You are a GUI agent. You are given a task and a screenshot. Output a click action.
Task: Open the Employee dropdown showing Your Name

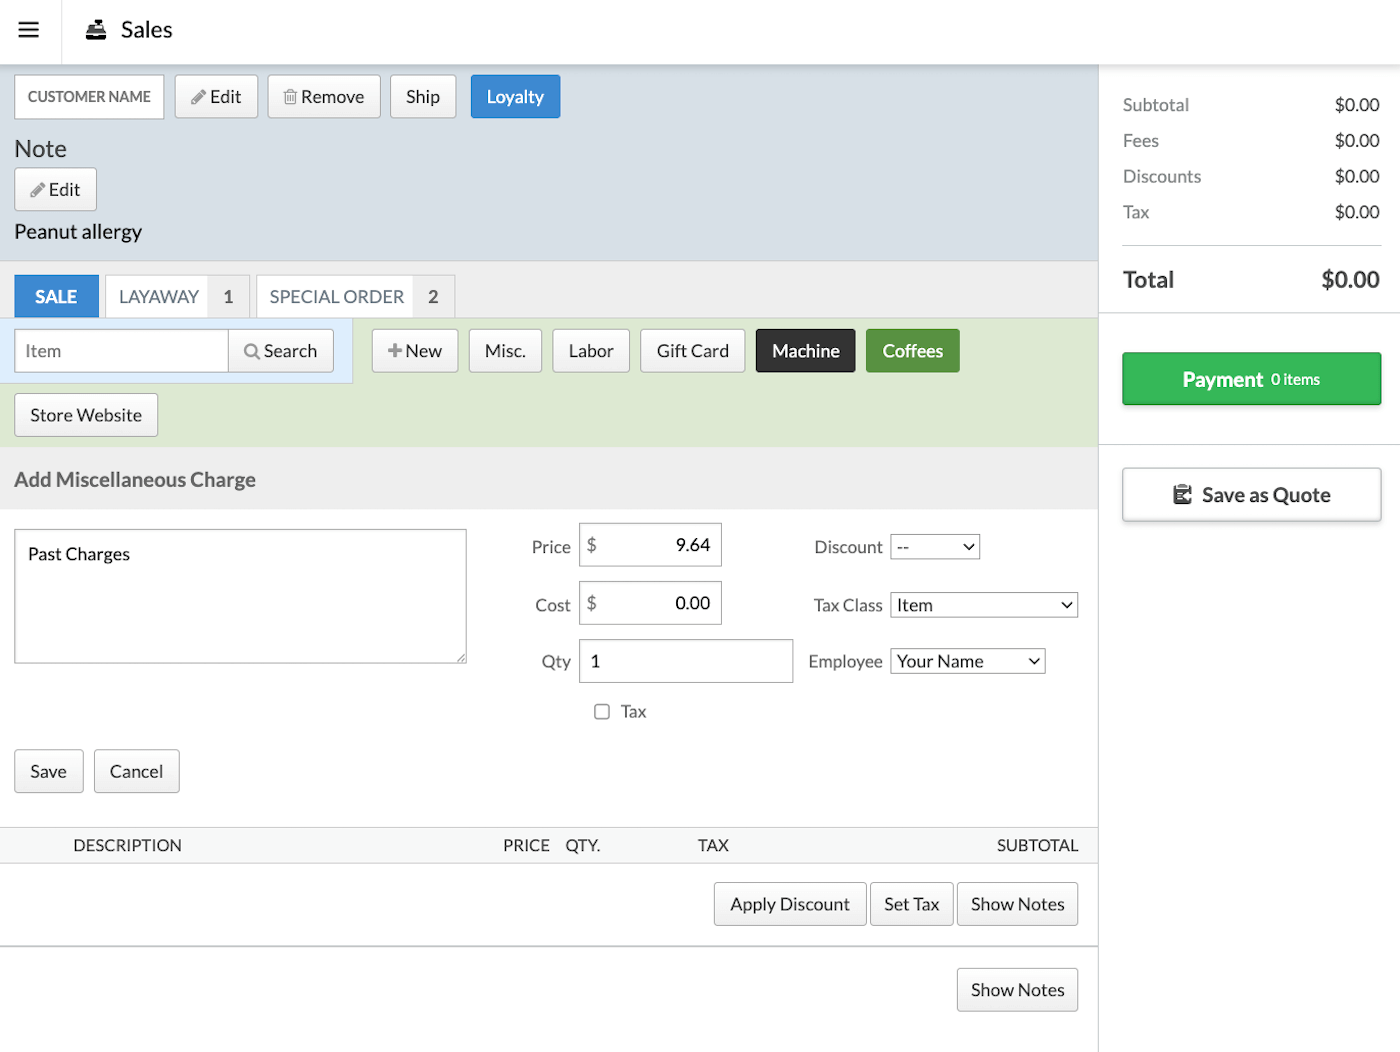coord(966,660)
